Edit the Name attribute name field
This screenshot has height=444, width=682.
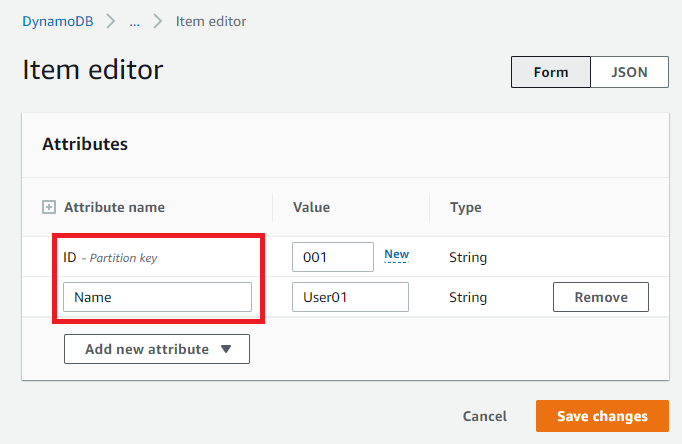(x=157, y=297)
